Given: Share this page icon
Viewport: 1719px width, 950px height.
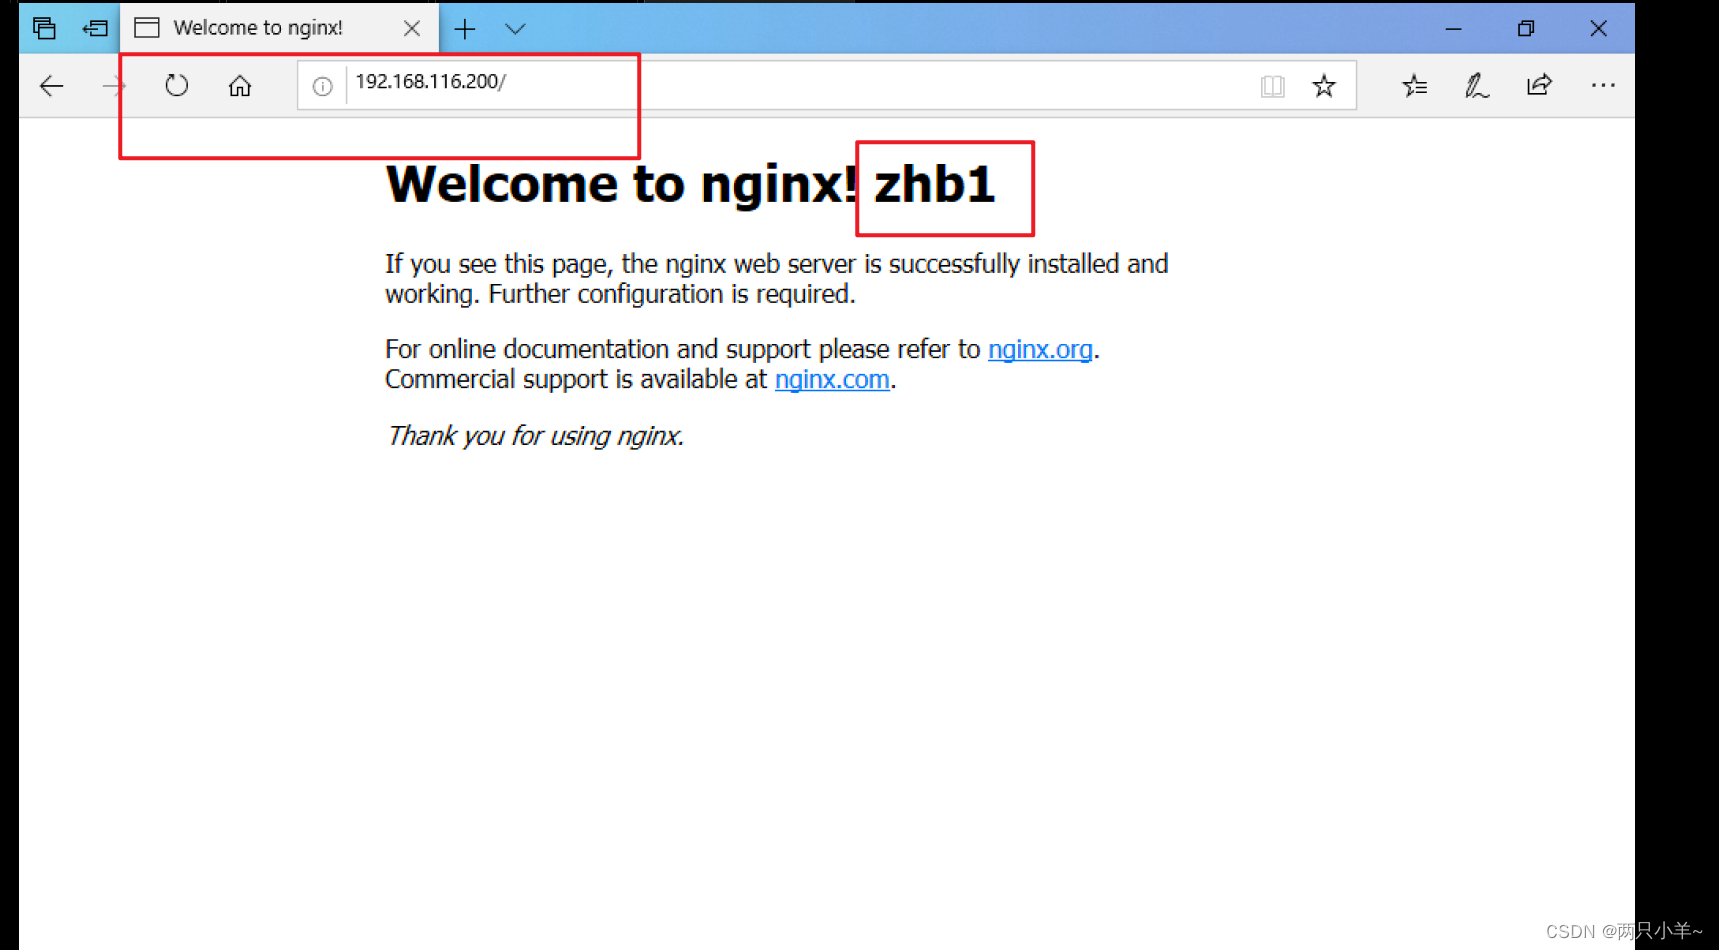Looking at the screenshot, I should (x=1539, y=86).
